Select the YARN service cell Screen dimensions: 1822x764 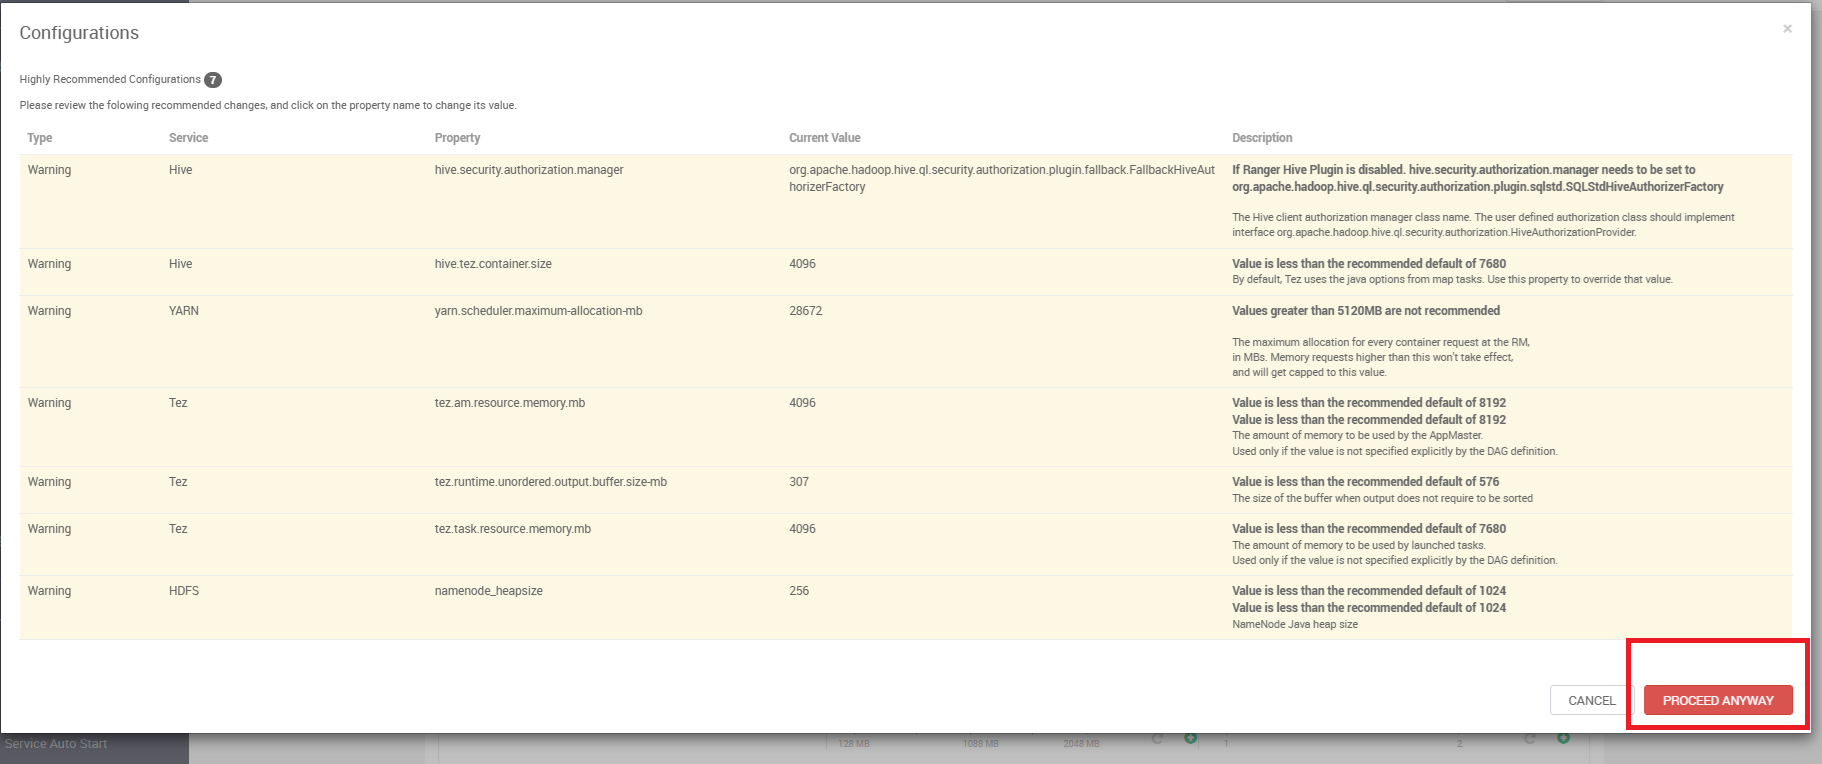[184, 311]
